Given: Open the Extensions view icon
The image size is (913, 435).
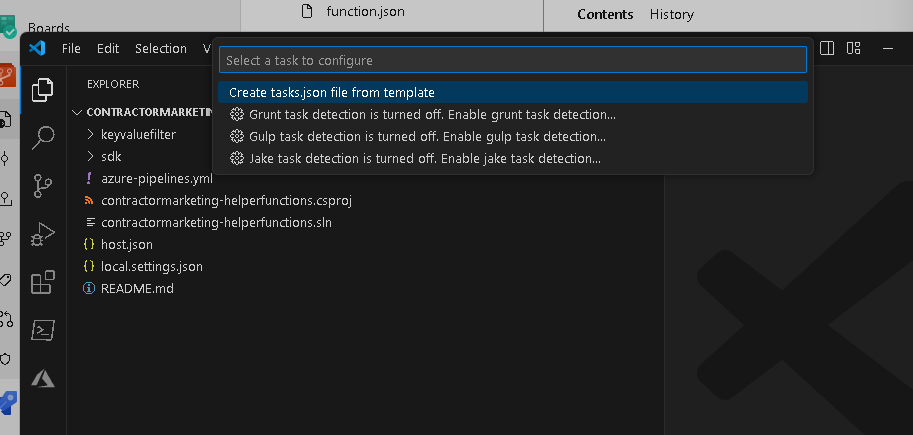Looking at the screenshot, I should coord(43,282).
